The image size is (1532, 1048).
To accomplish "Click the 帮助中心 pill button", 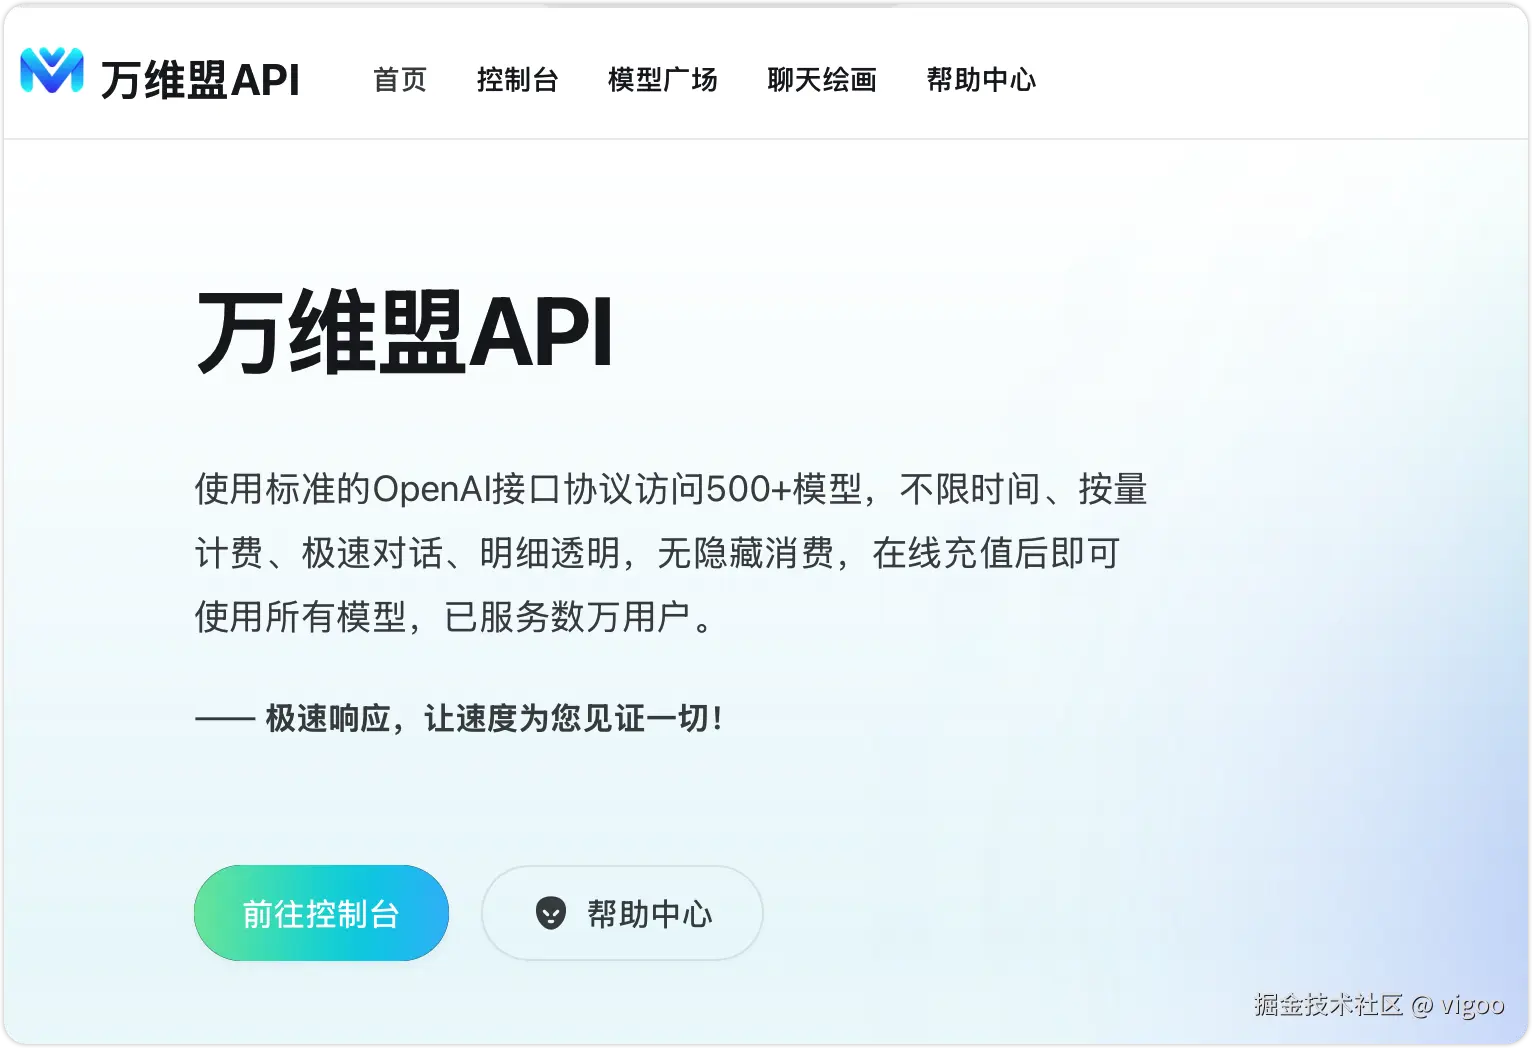I will click(x=622, y=912).
